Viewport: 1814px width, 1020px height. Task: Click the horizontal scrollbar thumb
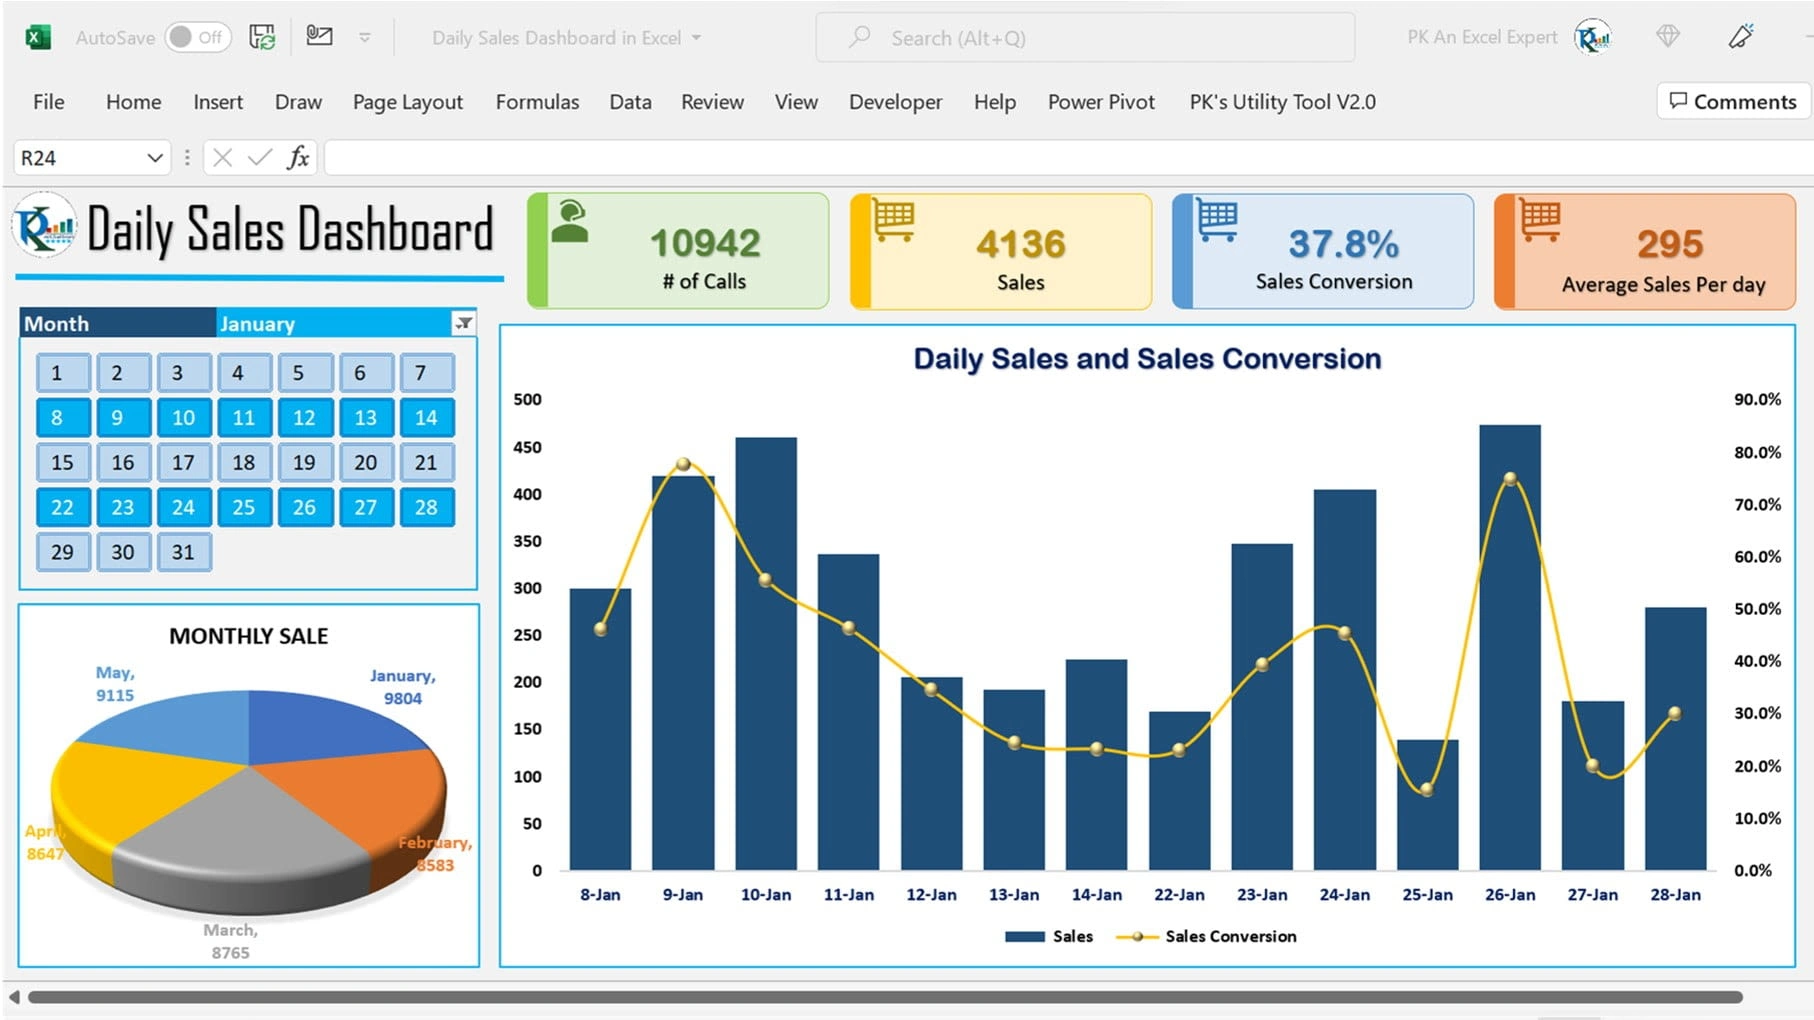[x=885, y=997]
